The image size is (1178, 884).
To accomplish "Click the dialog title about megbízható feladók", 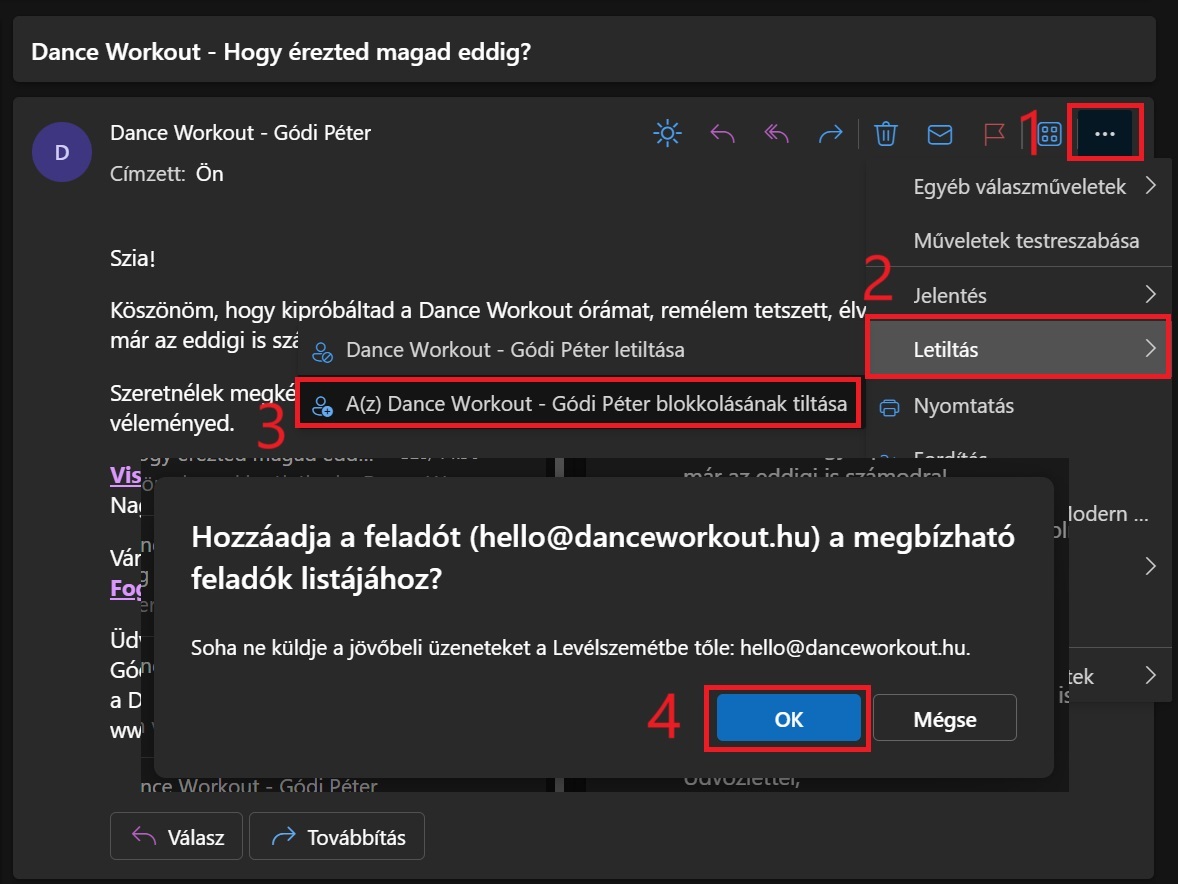I will click(603, 557).
